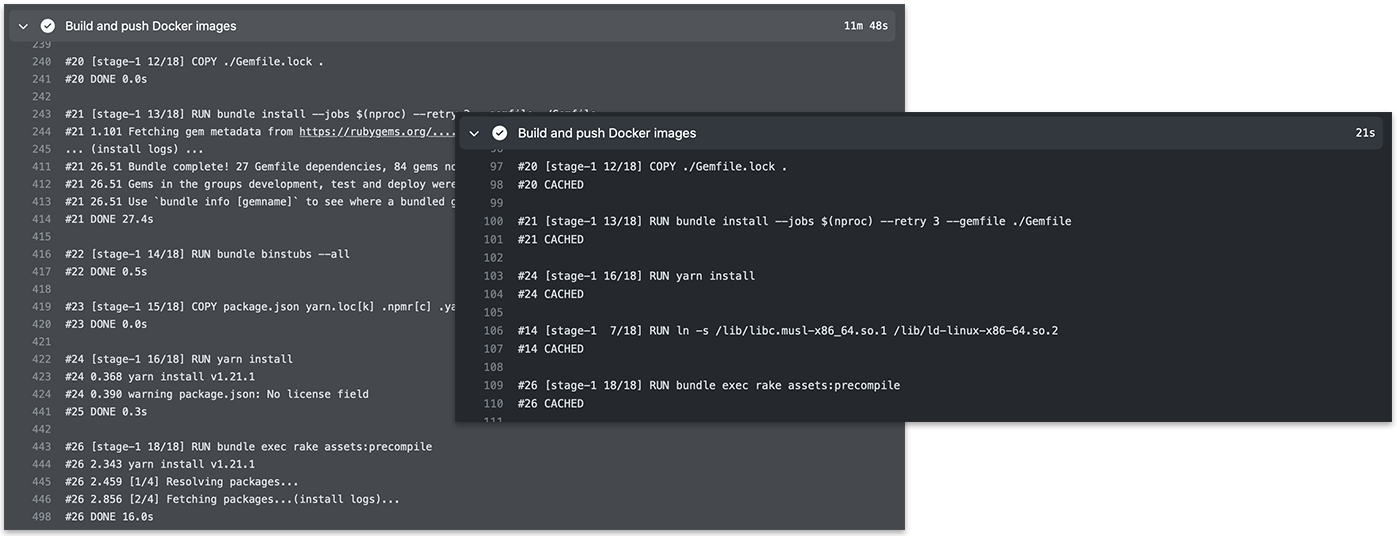Click line 97 'COPY ./Gemfile.lock .' in front log

pos(718,166)
